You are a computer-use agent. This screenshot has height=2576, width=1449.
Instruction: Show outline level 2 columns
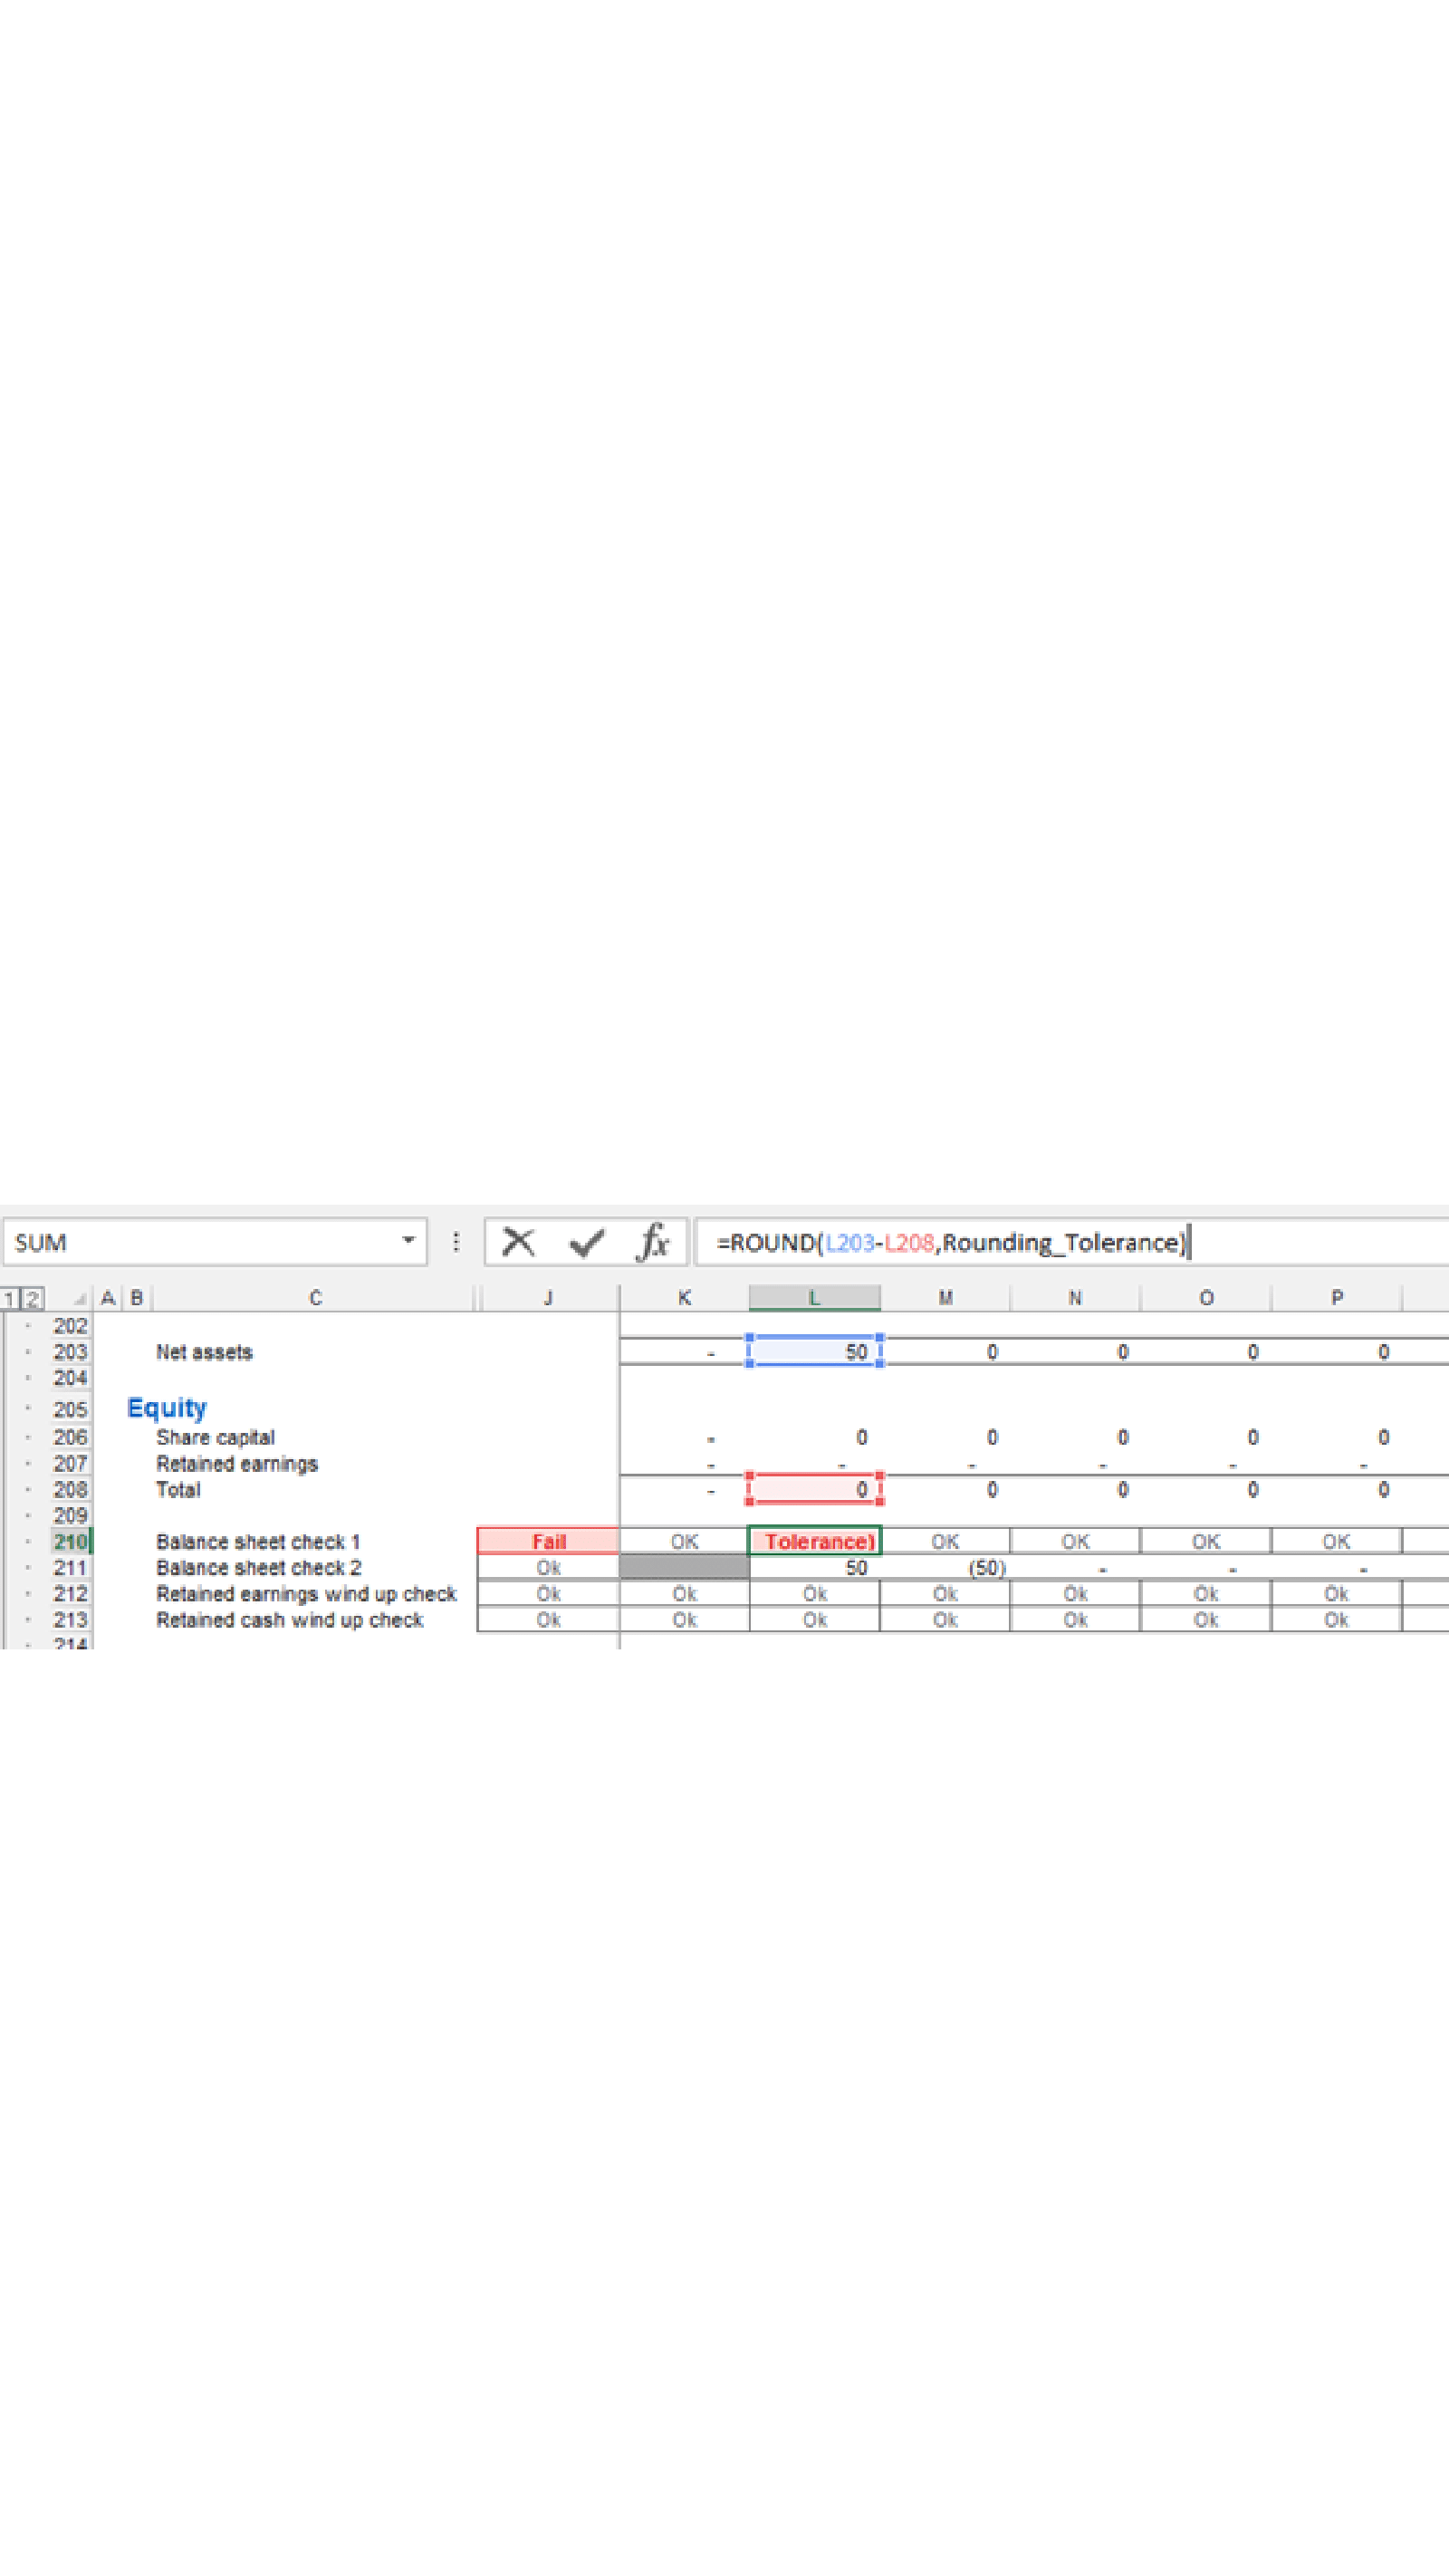pos(32,1299)
